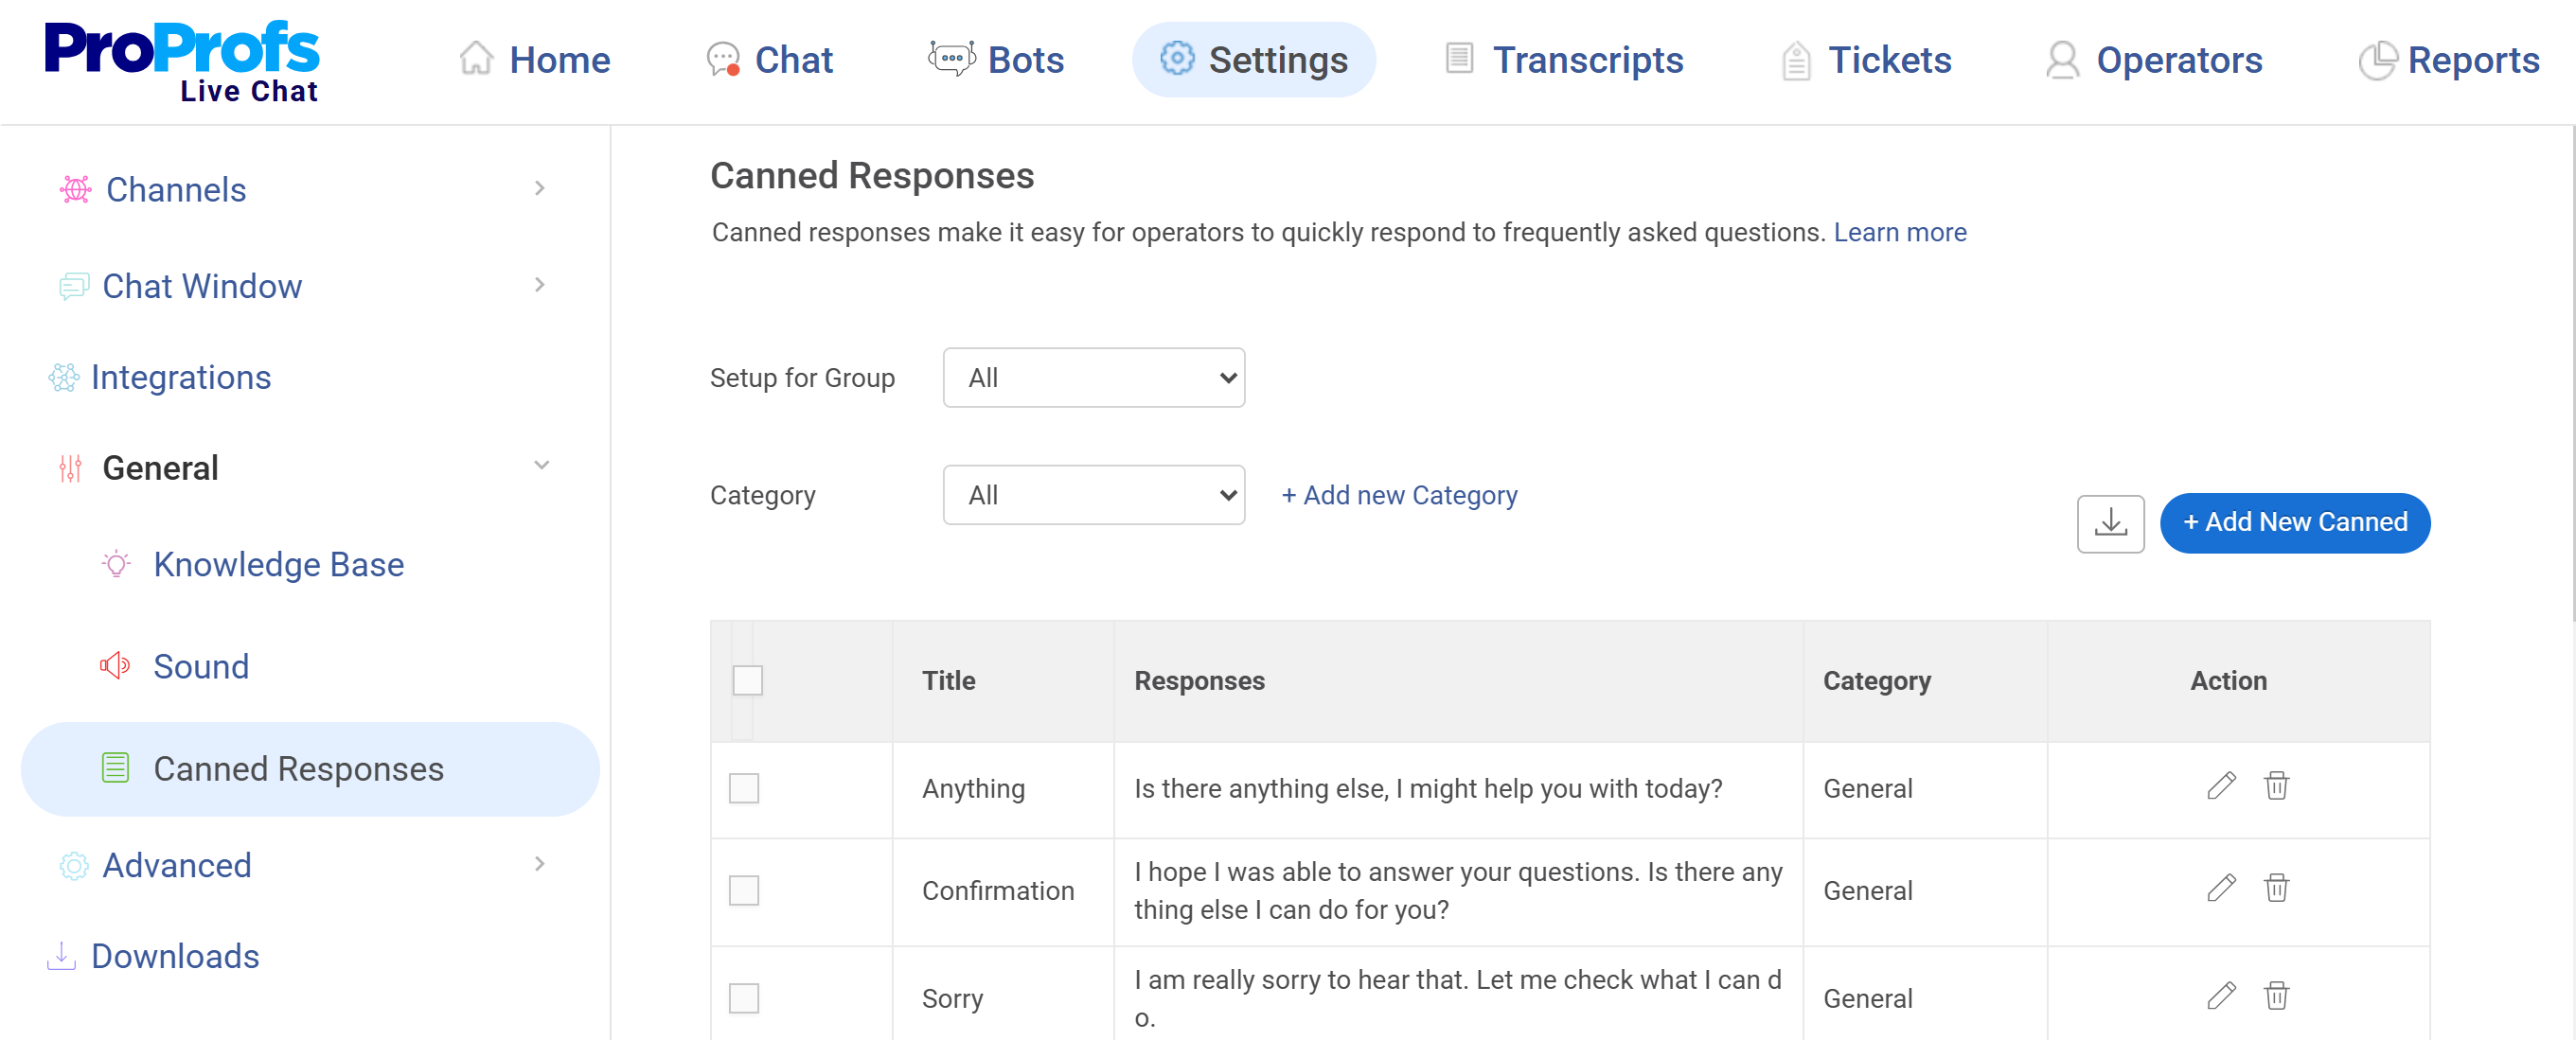2576x1040 pixels.
Task: Open the Setup for Group dropdown
Action: click(1093, 377)
